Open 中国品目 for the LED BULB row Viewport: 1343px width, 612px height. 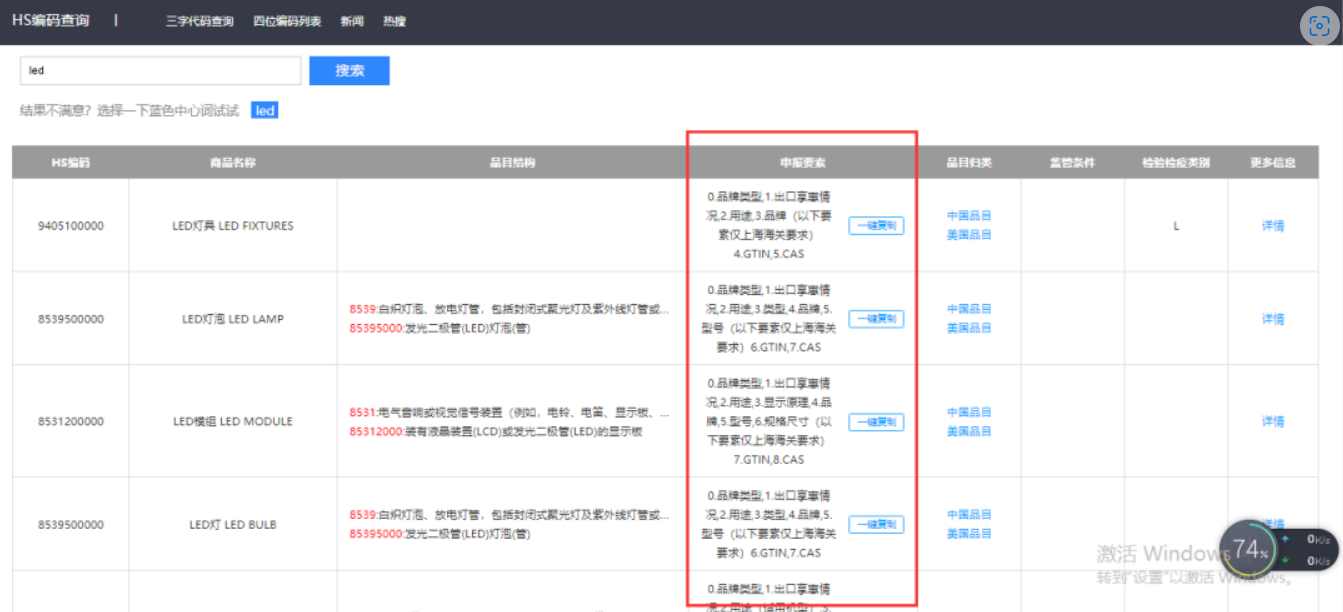[969, 515]
